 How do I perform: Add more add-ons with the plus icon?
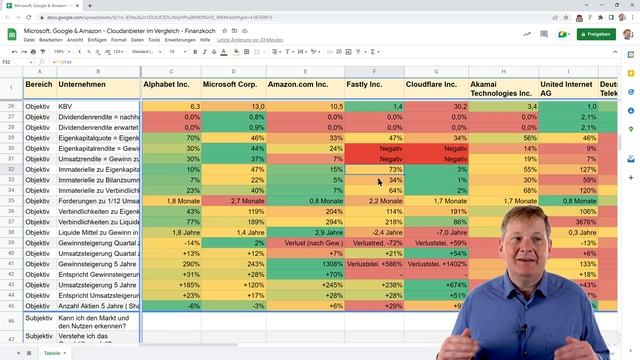click(631, 178)
